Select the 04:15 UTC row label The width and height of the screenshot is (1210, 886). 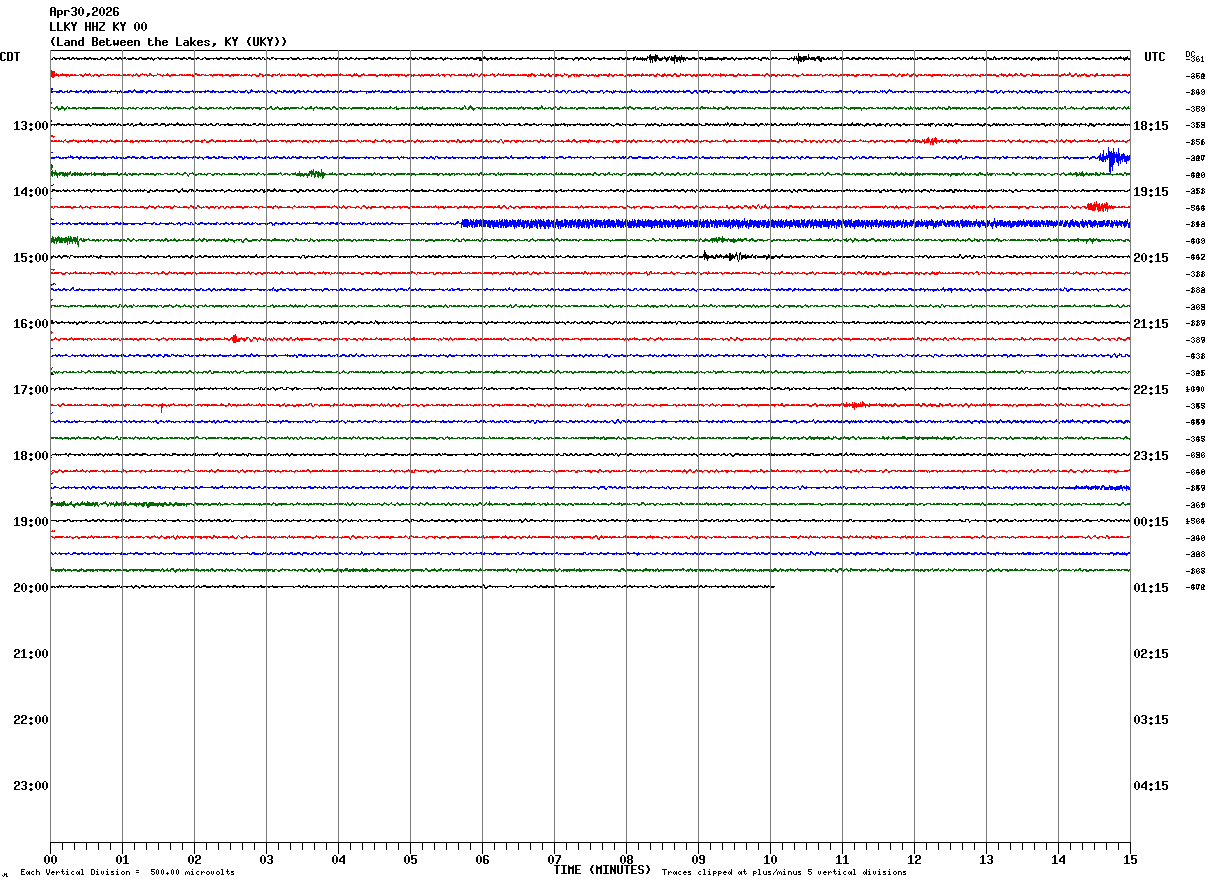[1151, 786]
